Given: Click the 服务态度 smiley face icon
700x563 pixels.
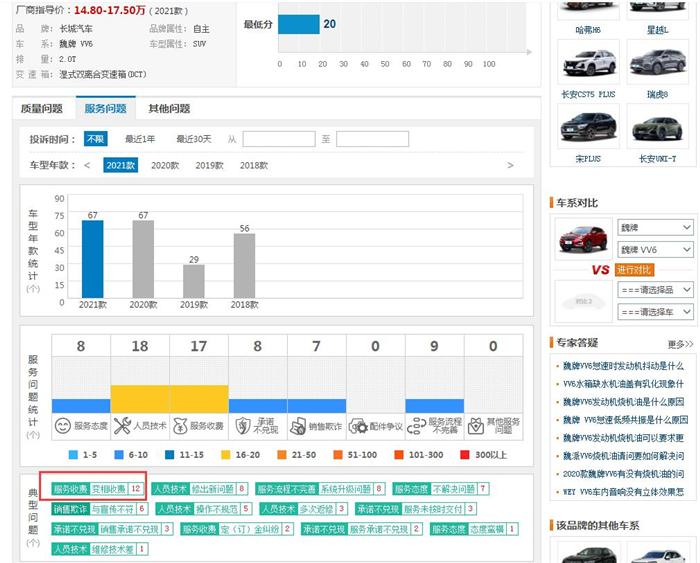Looking at the screenshot, I should [x=63, y=425].
